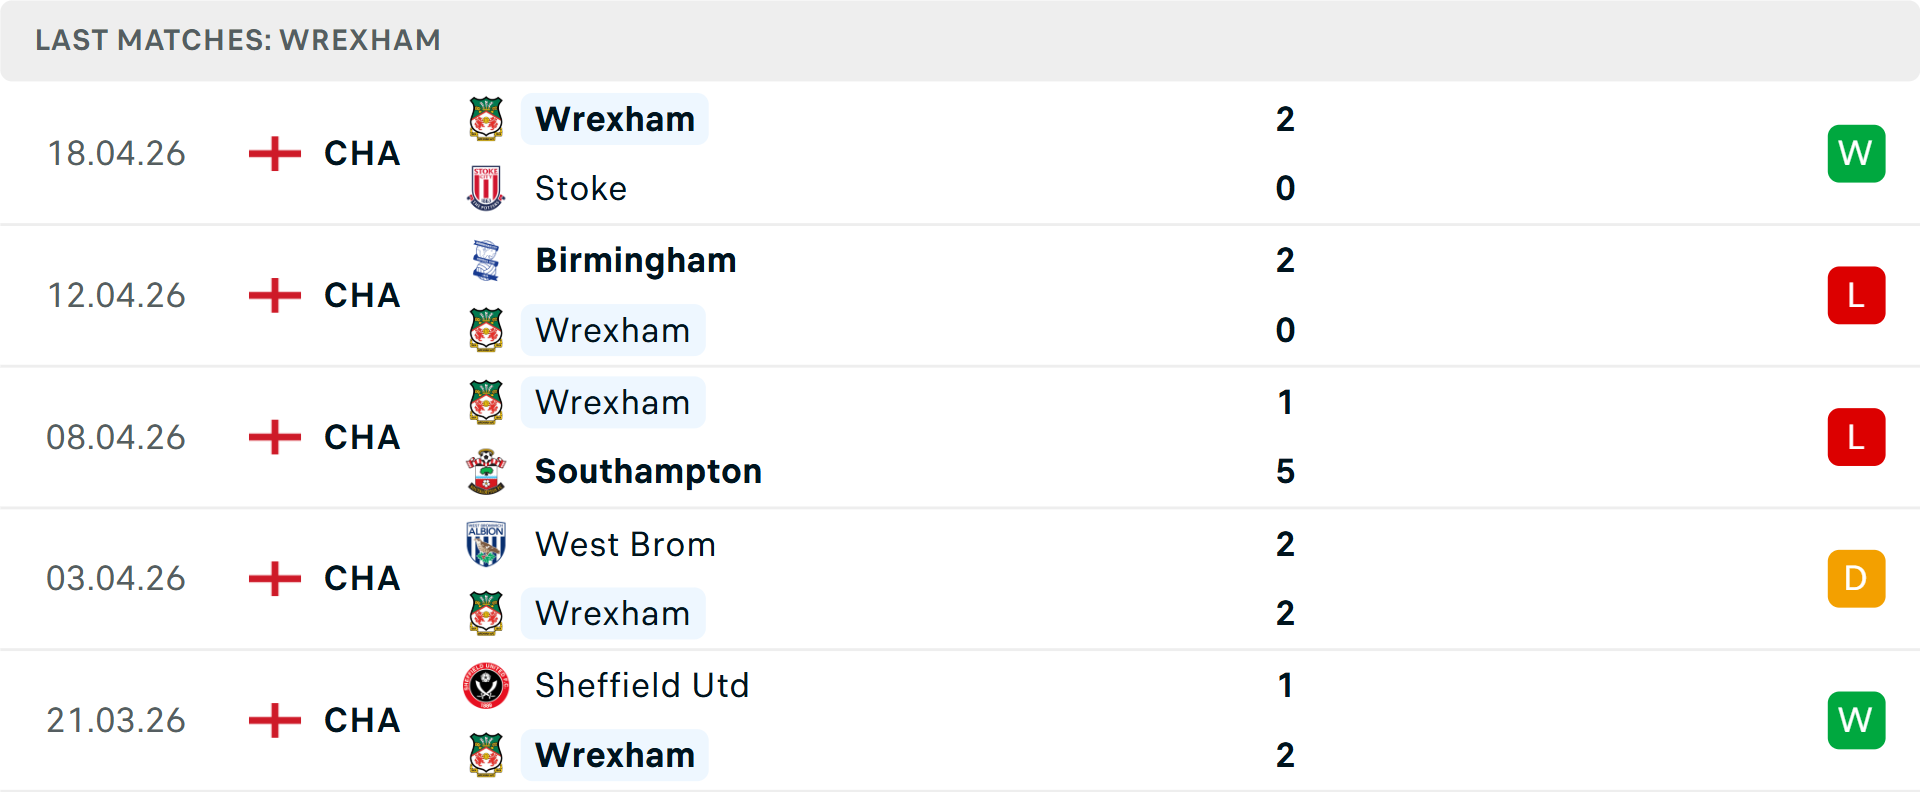
Task: Select the CHA league label for 03.04.26
Action: click(x=362, y=578)
